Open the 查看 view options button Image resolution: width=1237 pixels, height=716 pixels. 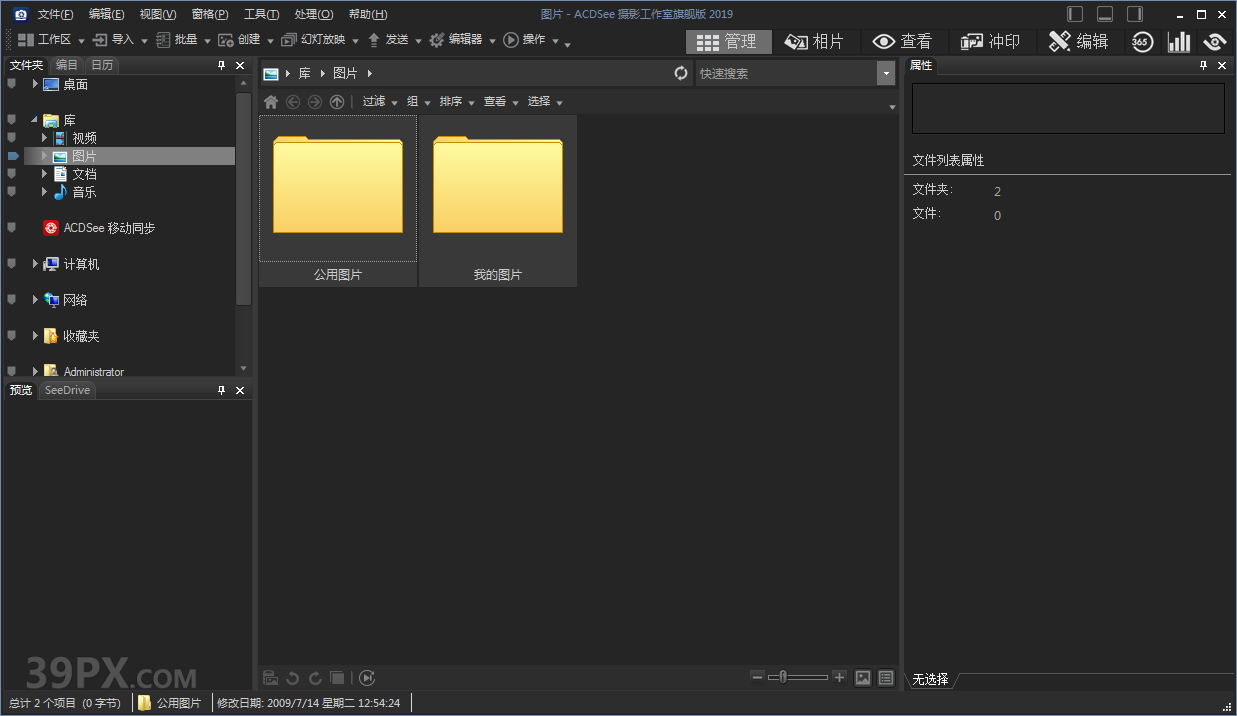(501, 102)
